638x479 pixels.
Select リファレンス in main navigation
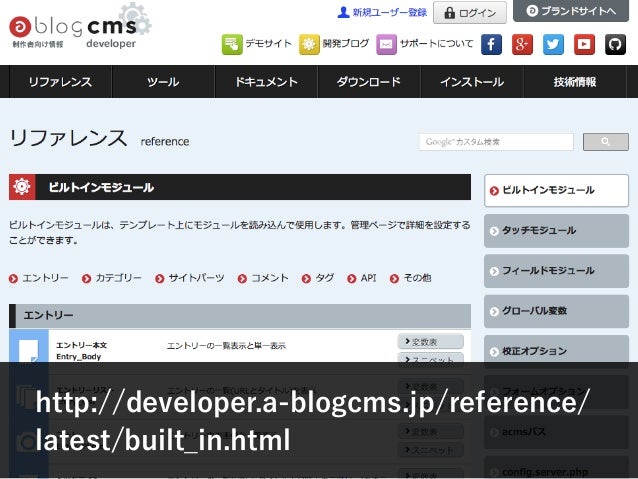[x=60, y=82]
